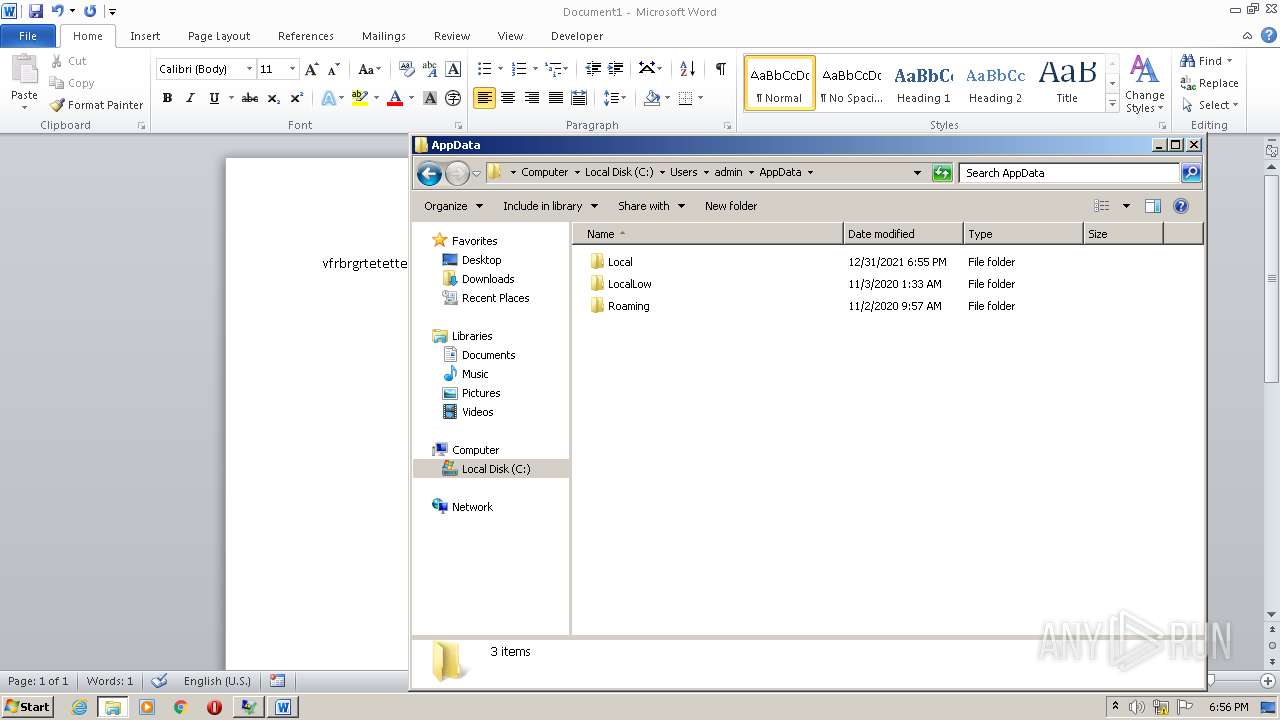The height and width of the screenshot is (720, 1280).
Task: Switch to the References tab
Action: pyautogui.click(x=306, y=36)
